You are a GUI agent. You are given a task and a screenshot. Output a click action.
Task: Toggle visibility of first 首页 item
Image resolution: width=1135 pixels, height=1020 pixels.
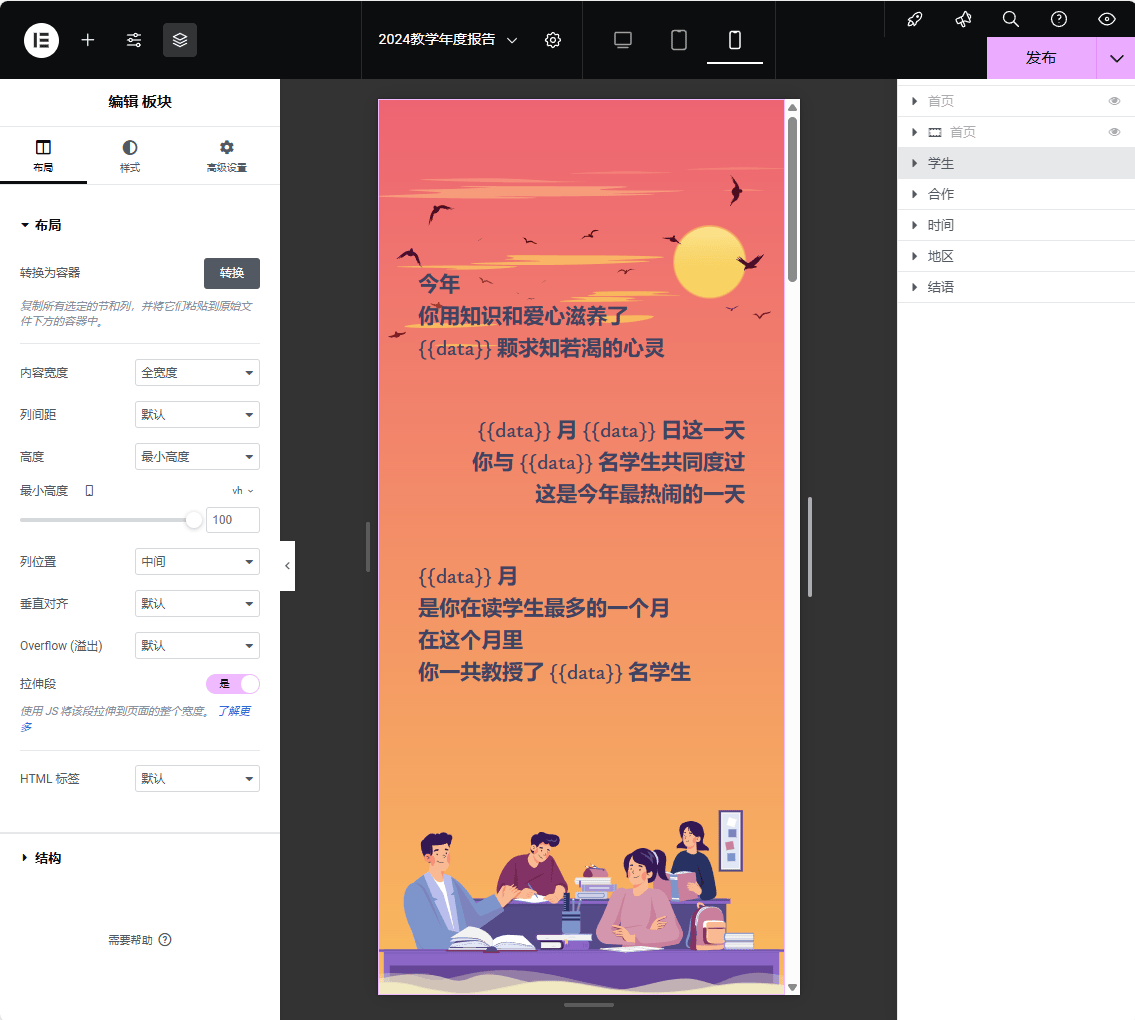coord(1114,101)
